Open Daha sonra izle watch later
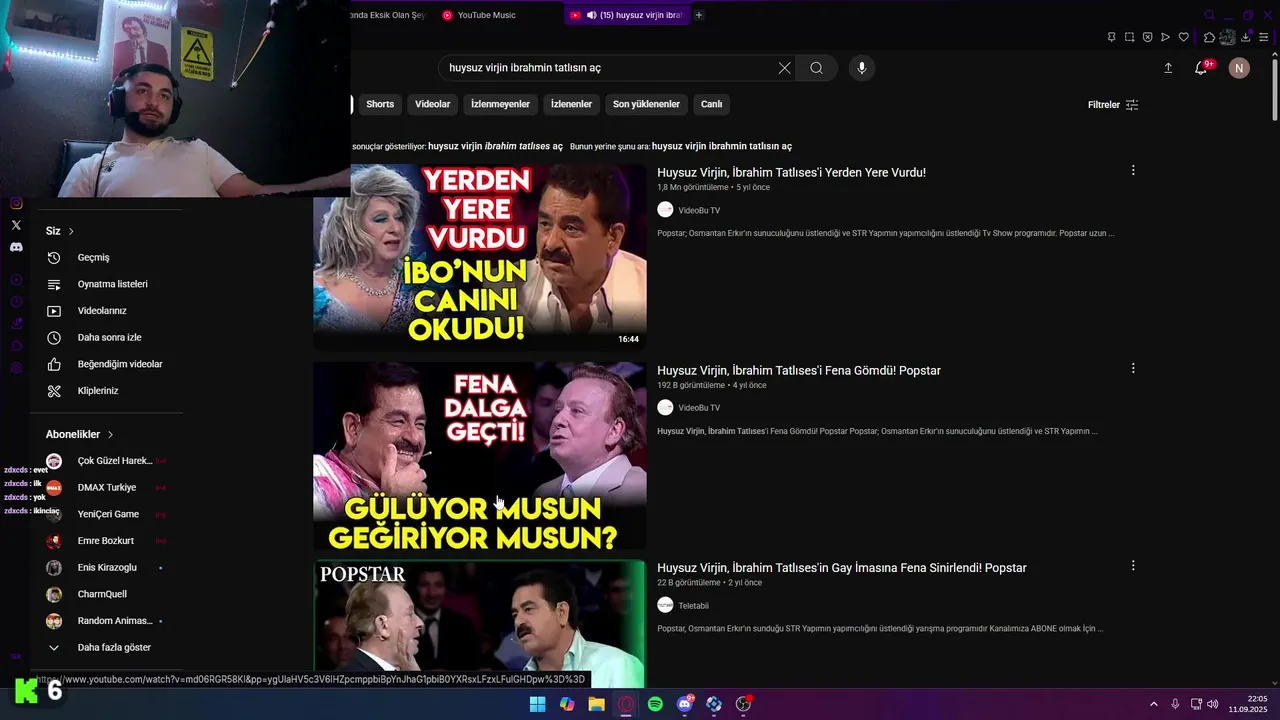The width and height of the screenshot is (1280, 720). 107,338
